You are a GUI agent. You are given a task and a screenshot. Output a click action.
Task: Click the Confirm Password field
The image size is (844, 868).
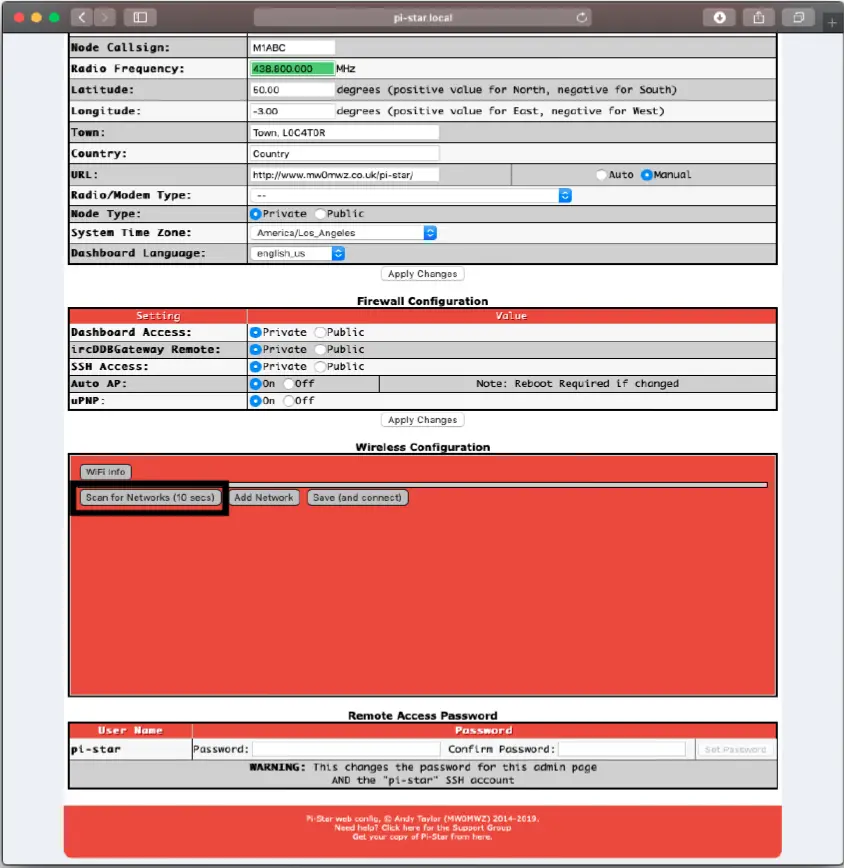(622, 750)
